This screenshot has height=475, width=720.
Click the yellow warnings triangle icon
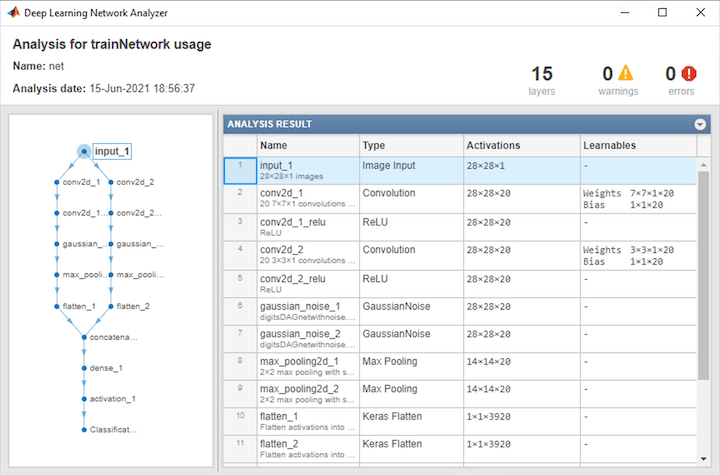click(x=626, y=73)
